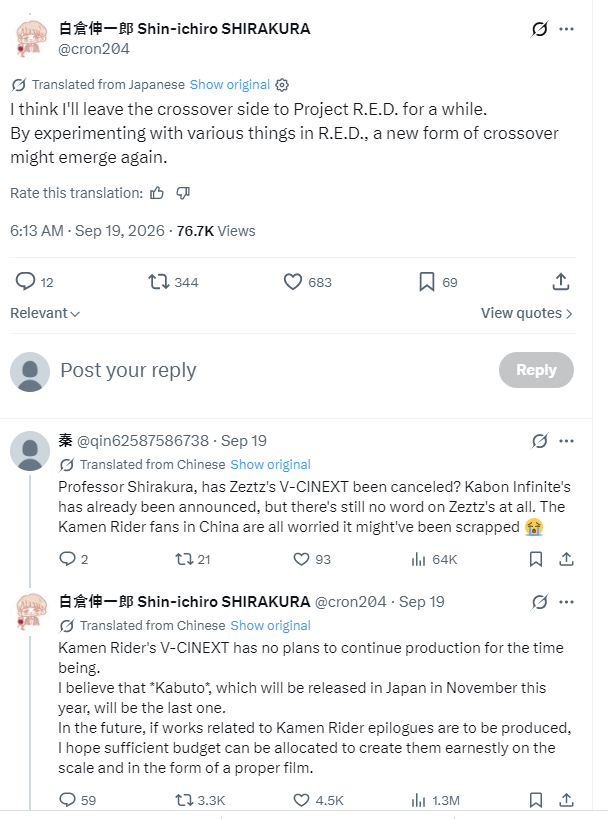608x819 pixels.
Task: Expand the Relevant sort dropdown
Action: [x=45, y=313]
